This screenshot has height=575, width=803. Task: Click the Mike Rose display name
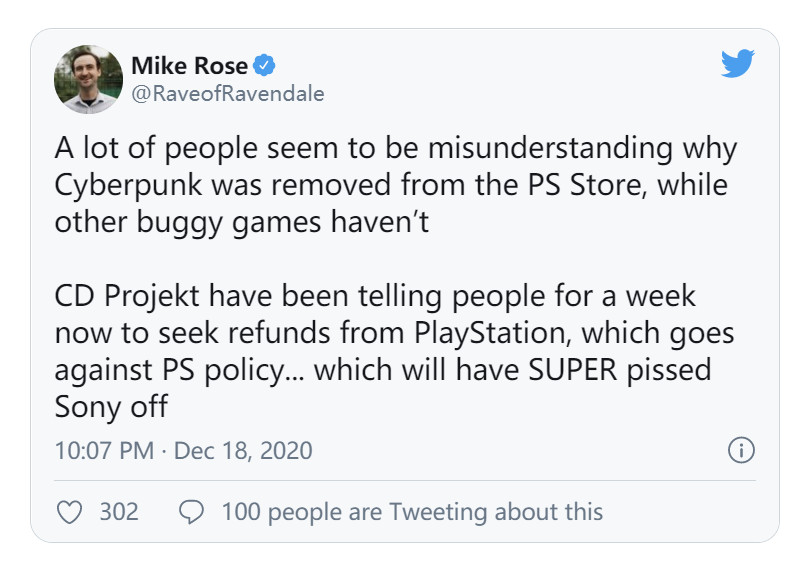coord(190,66)
